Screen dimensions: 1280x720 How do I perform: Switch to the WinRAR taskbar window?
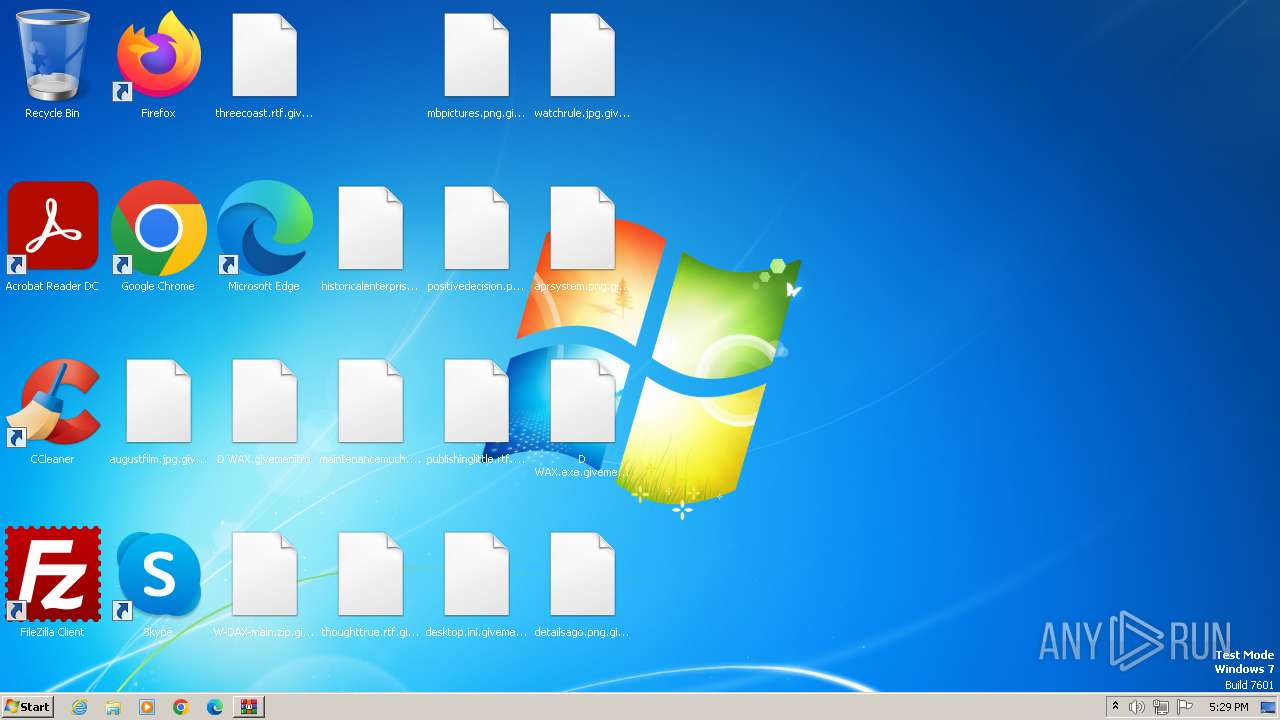249,707
